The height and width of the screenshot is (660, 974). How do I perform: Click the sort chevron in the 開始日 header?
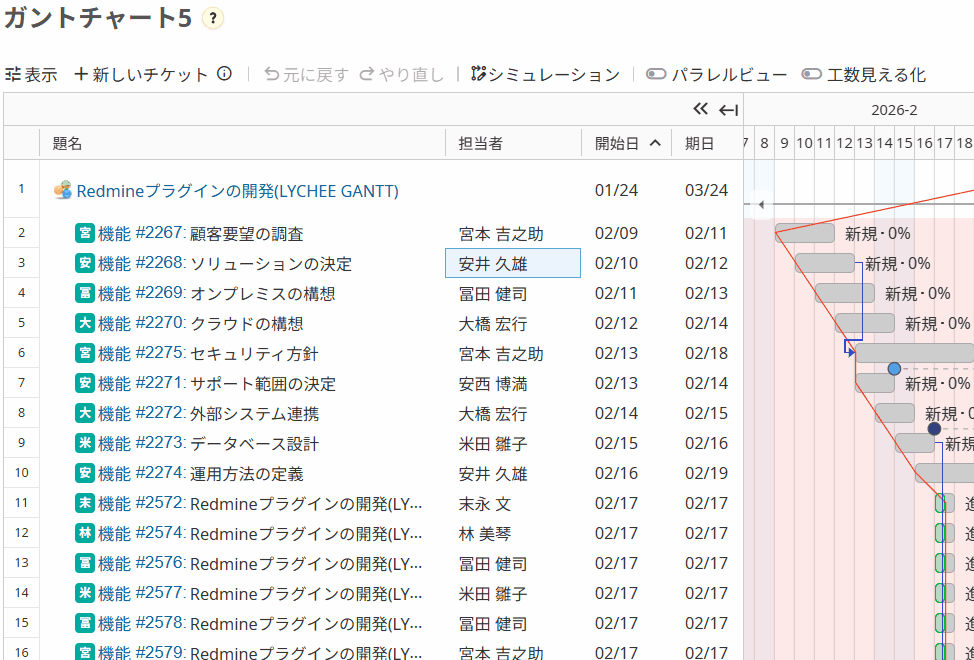(x=657, y=142)
